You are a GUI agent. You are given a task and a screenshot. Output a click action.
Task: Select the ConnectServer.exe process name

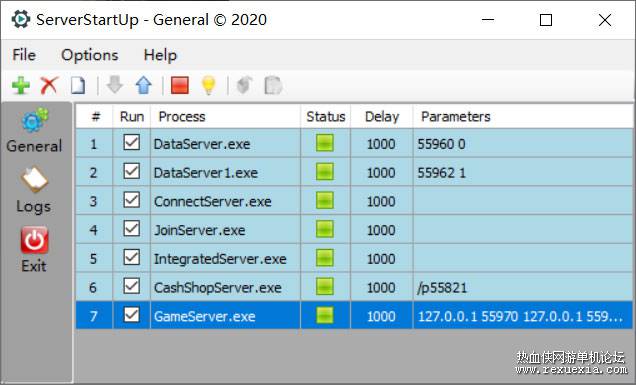pyautogui.click(x=213, y=202)
